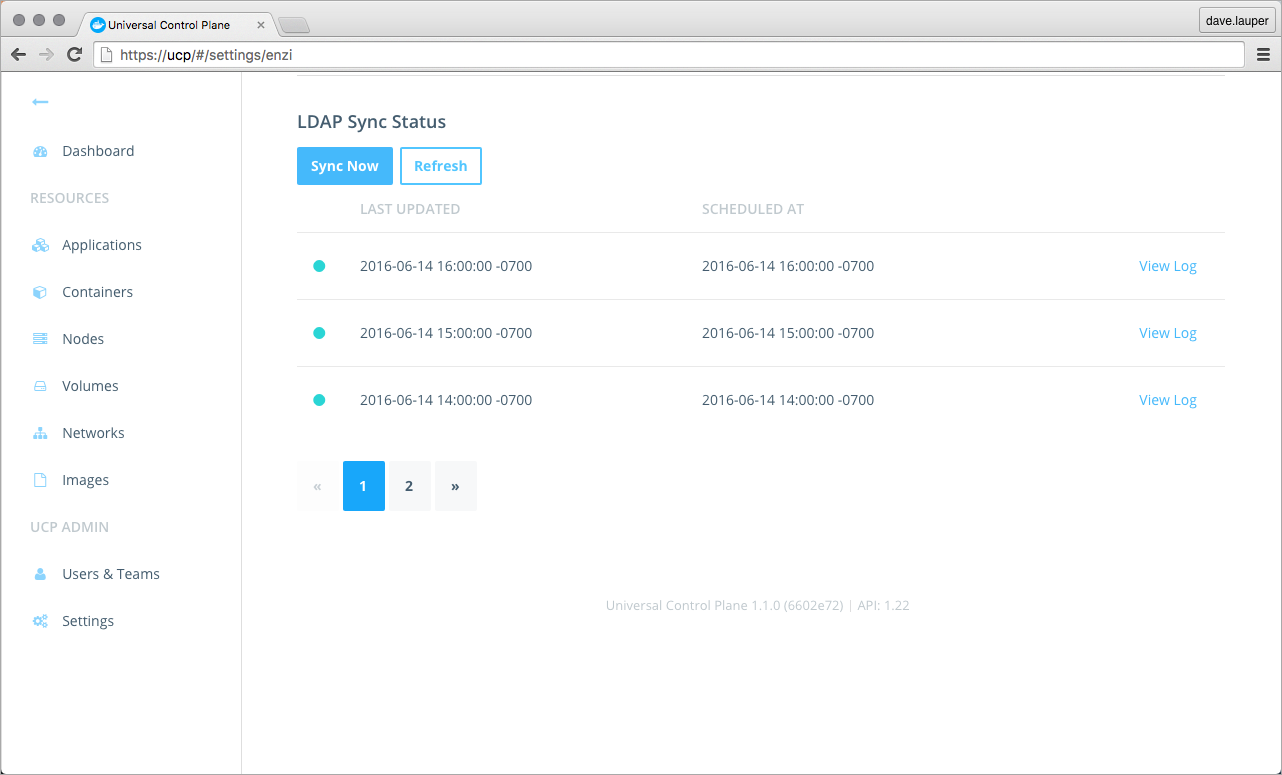This screenshot has height=775, width=1282.
Task: Open the Chrome hamburger menu
Action: [x=1263, y=55]
